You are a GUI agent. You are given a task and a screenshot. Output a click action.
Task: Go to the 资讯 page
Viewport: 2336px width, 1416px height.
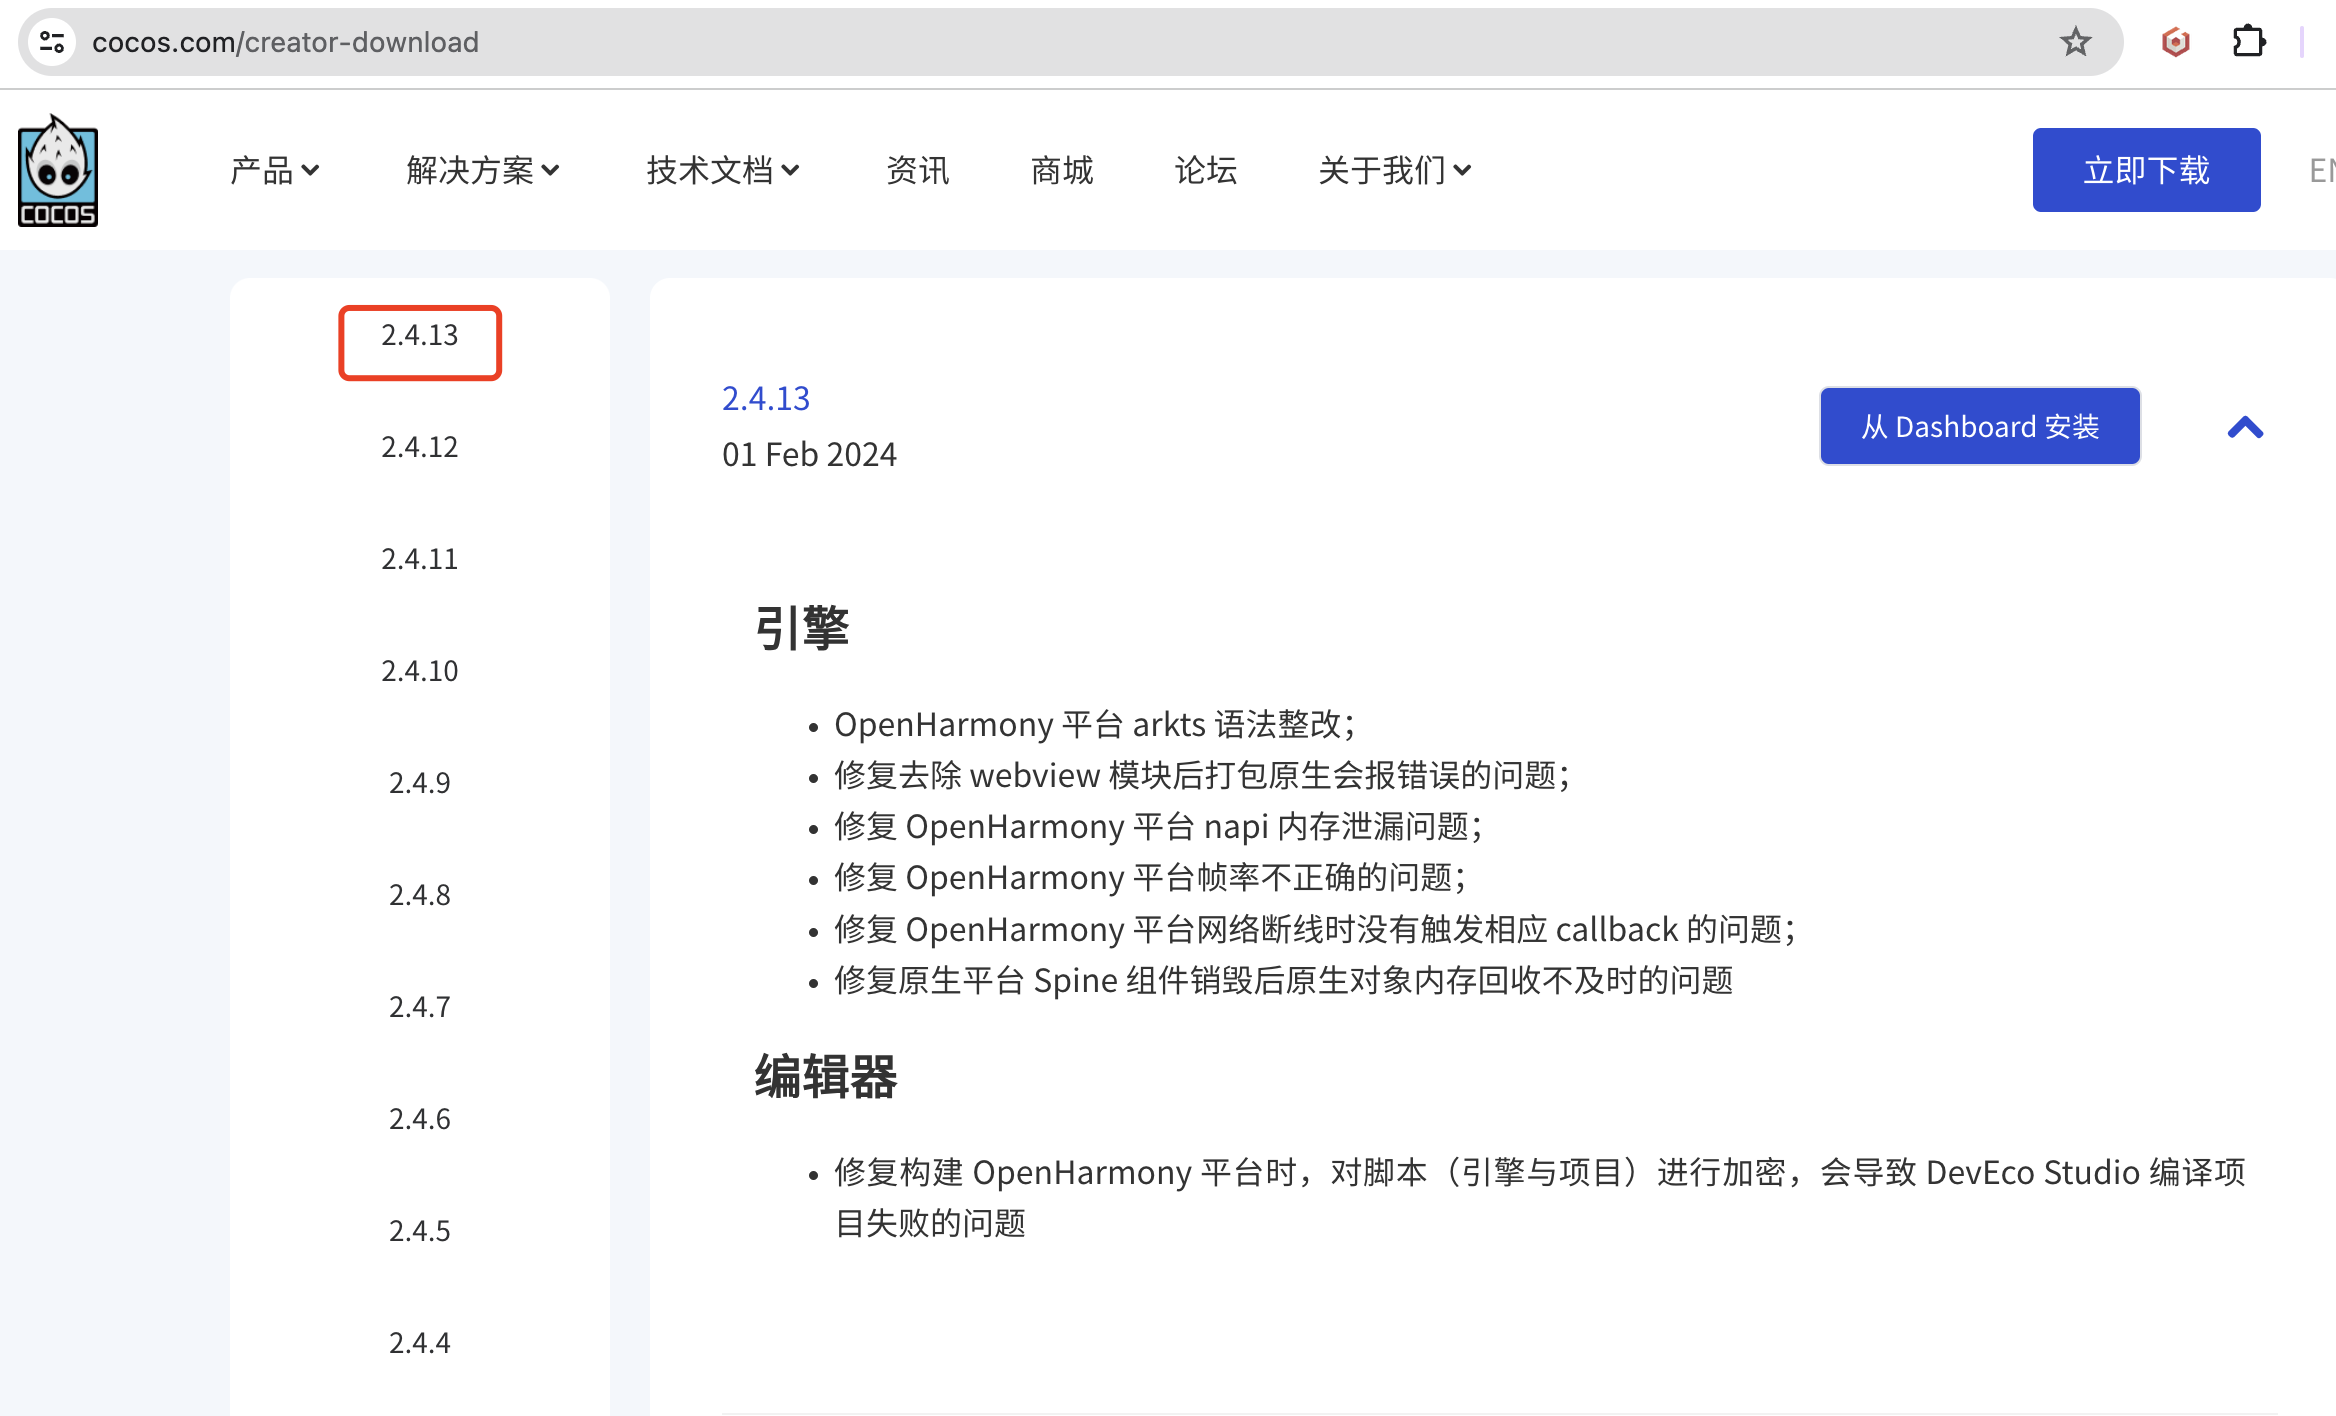(x=917, y=171)
